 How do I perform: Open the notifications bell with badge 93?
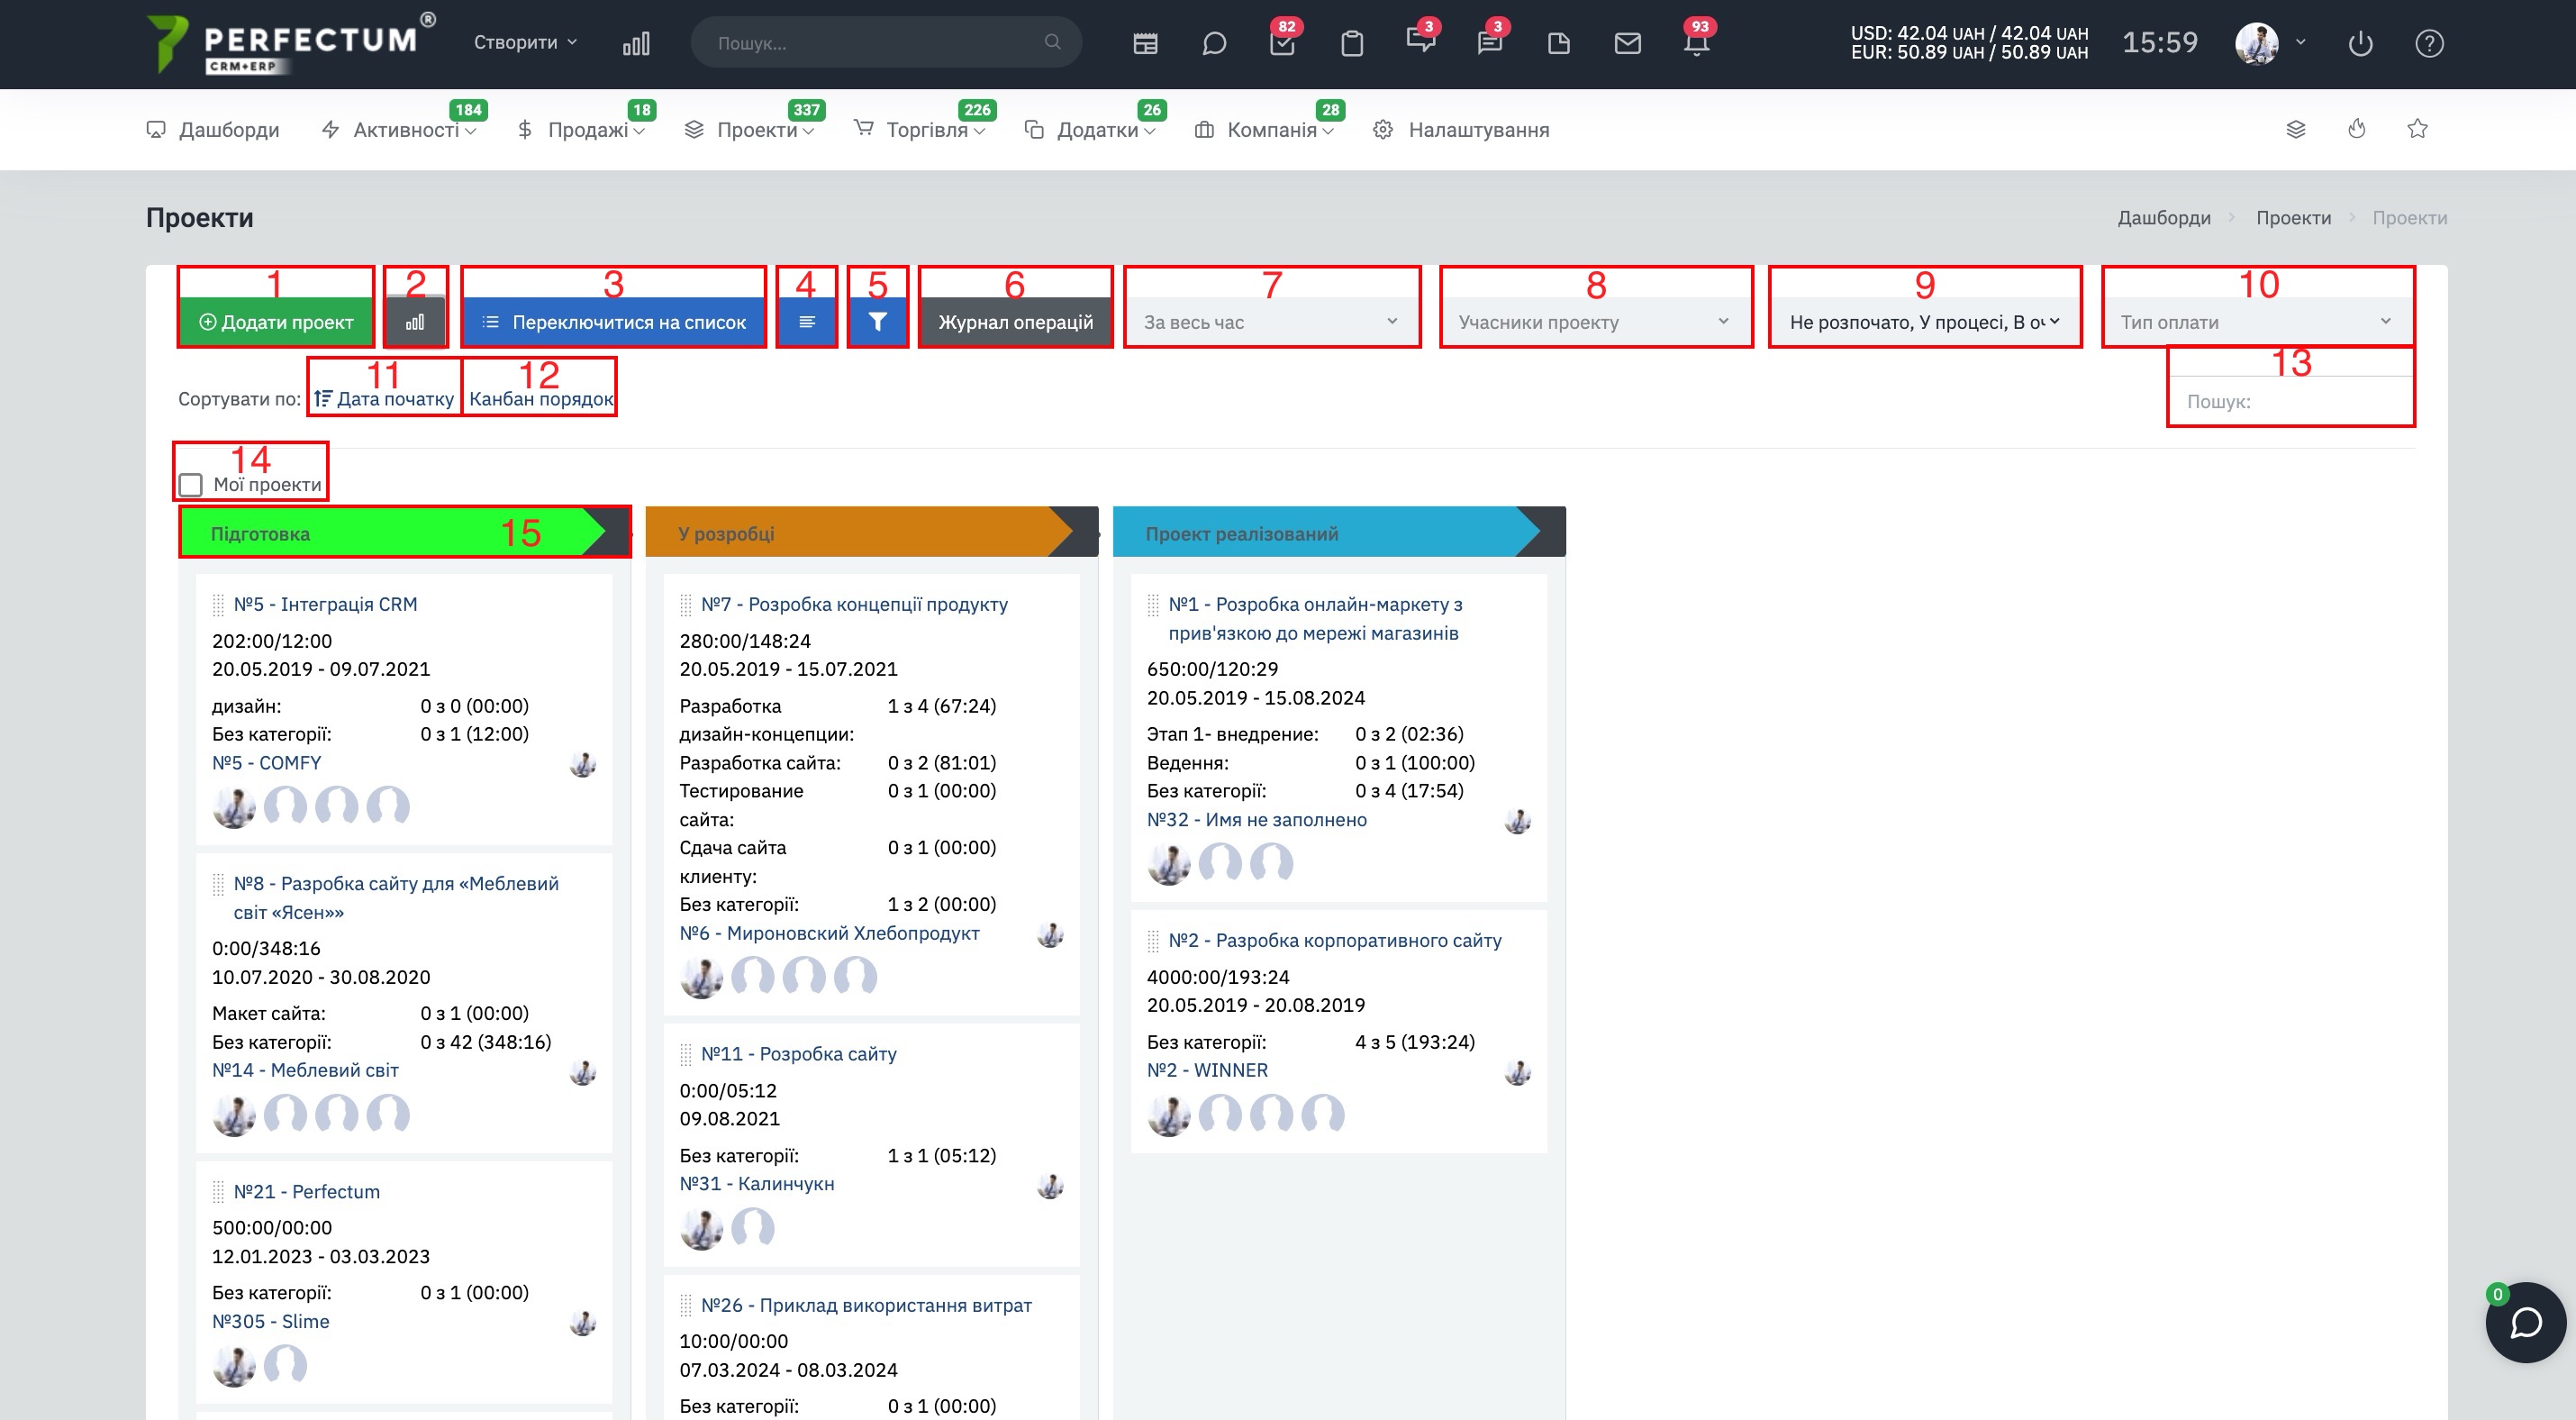tap(1696, 43)
